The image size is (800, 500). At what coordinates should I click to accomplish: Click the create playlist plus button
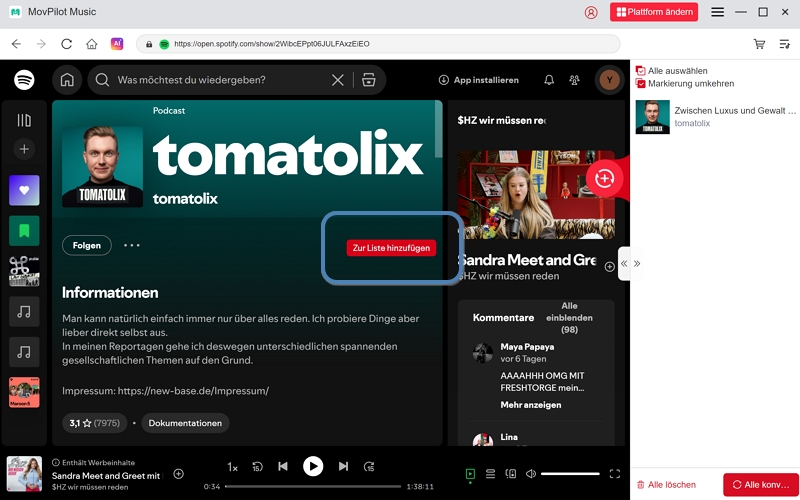(x=24, y=149)
